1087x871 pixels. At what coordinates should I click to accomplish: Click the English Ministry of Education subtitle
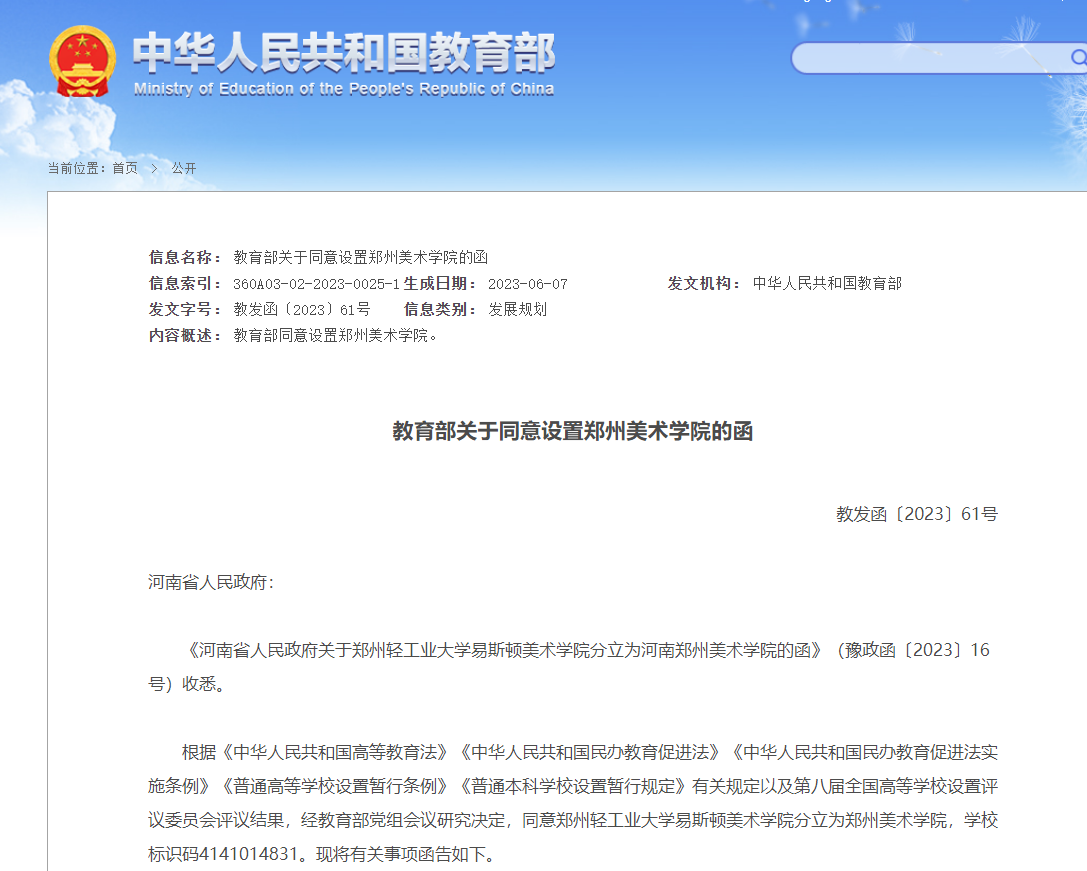coord(343,89)
